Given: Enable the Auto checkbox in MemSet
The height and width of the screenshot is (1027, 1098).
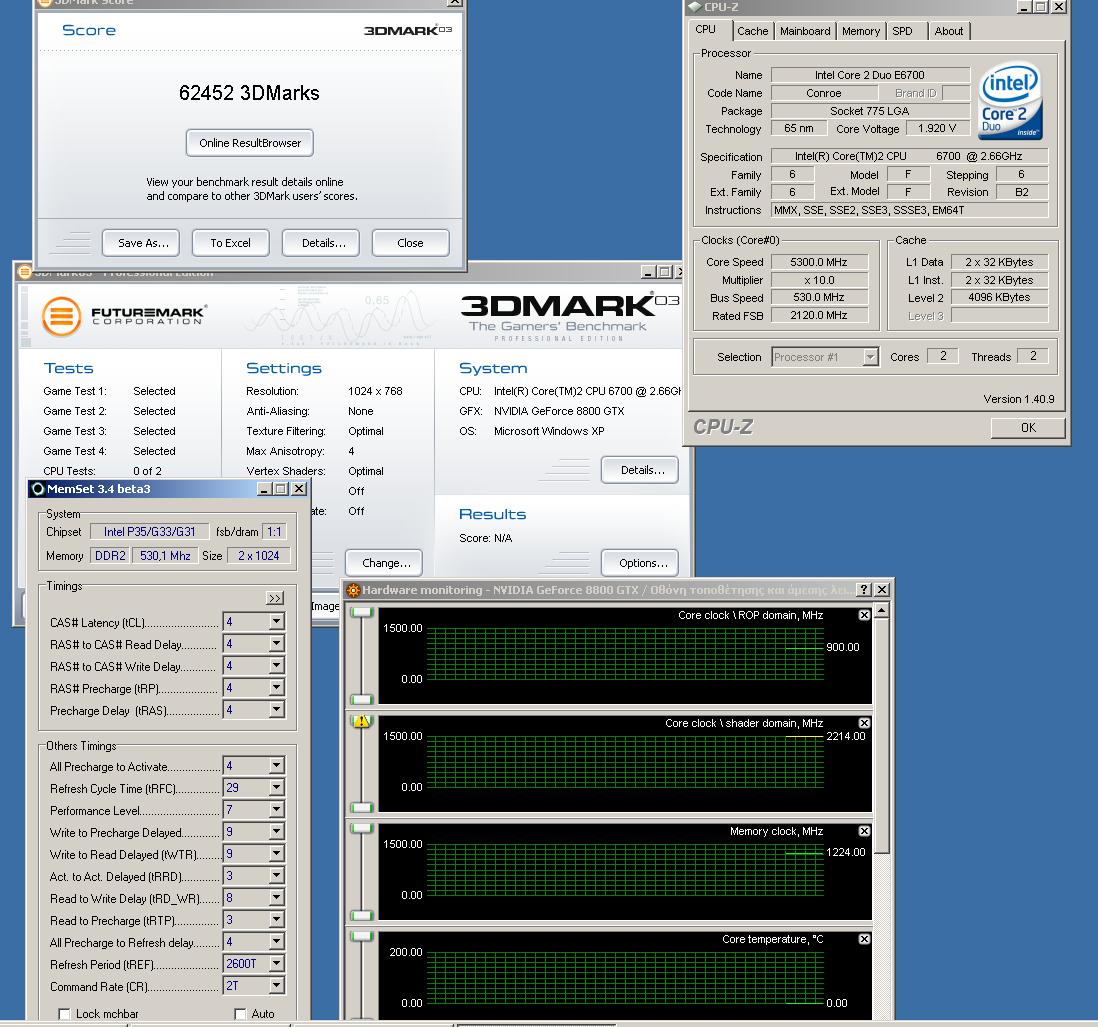Looking at the screenshot, I should [x=240, y=1014].
